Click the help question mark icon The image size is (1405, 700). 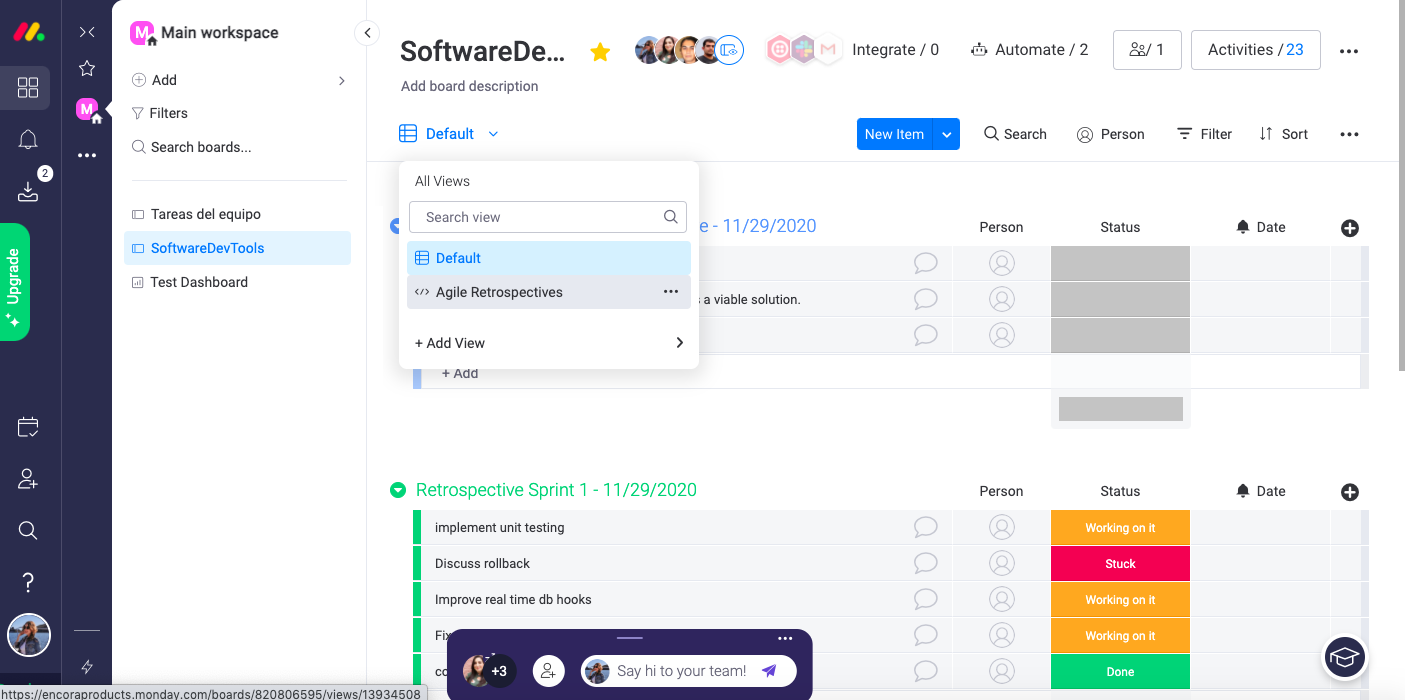pos(28,582)
